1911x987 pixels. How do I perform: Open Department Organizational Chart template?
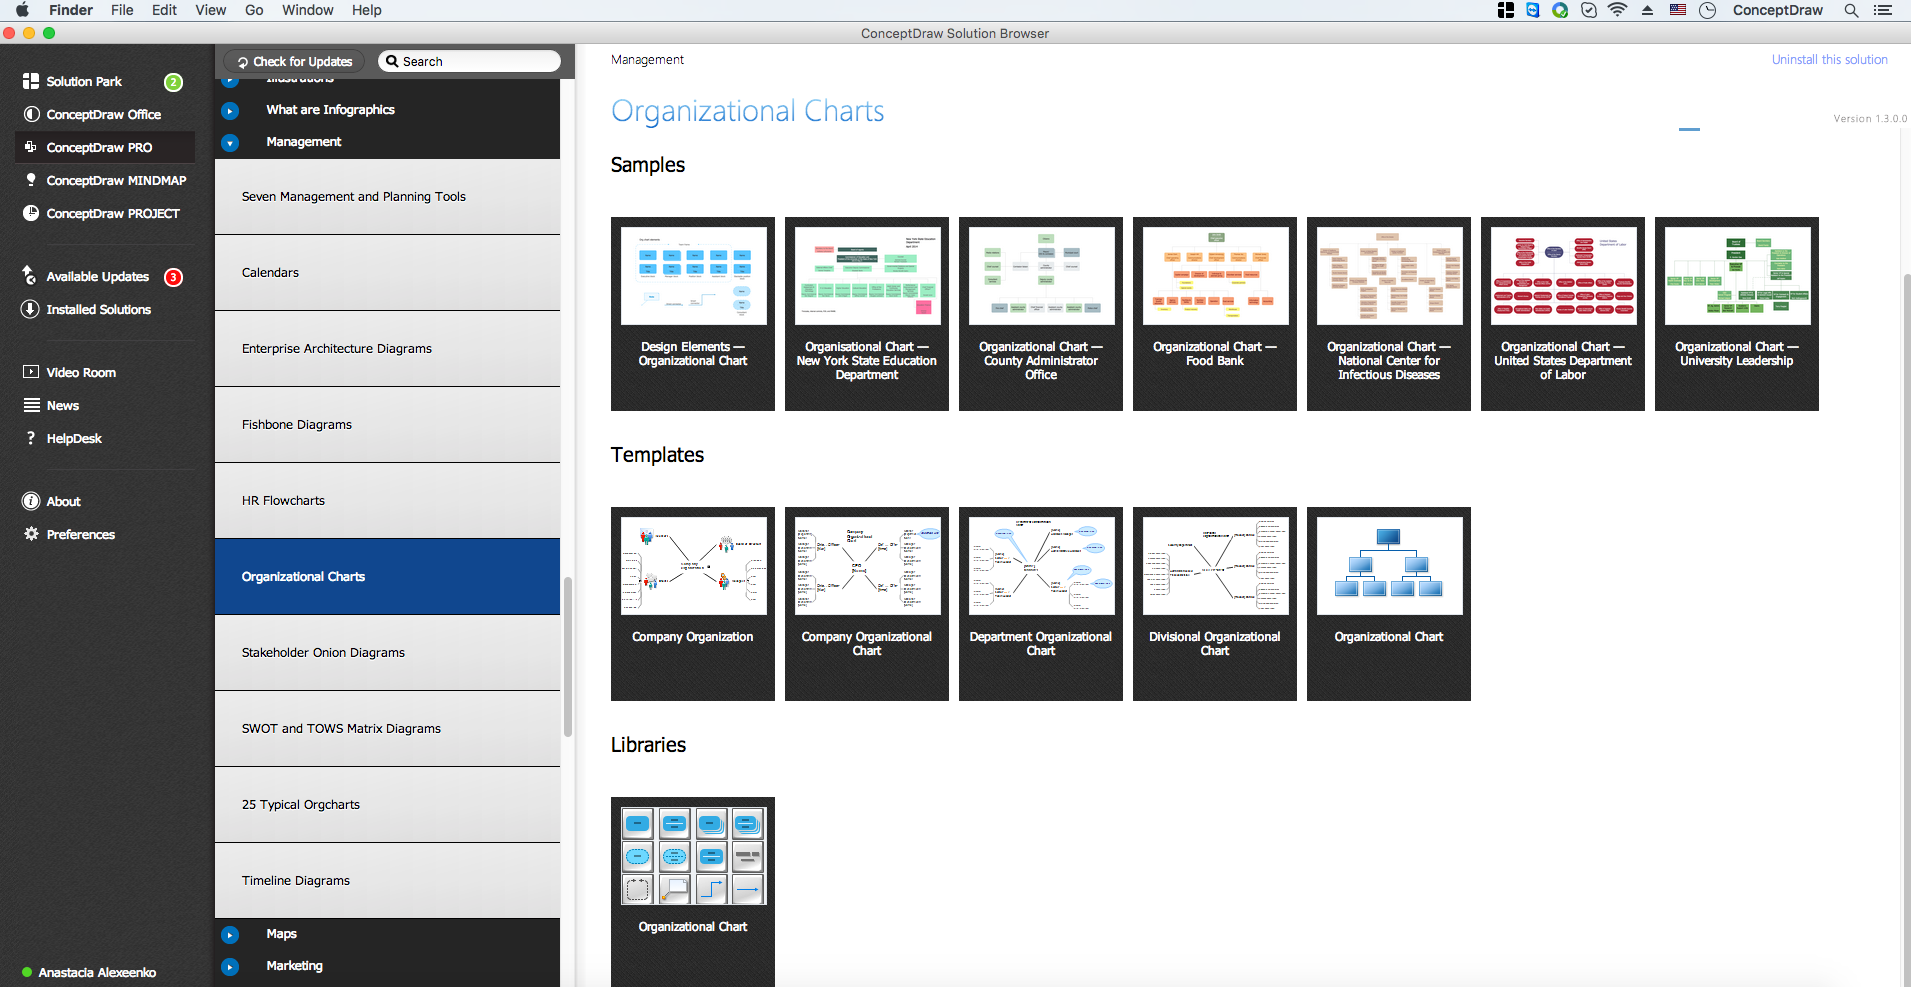tap(1041, 604)
